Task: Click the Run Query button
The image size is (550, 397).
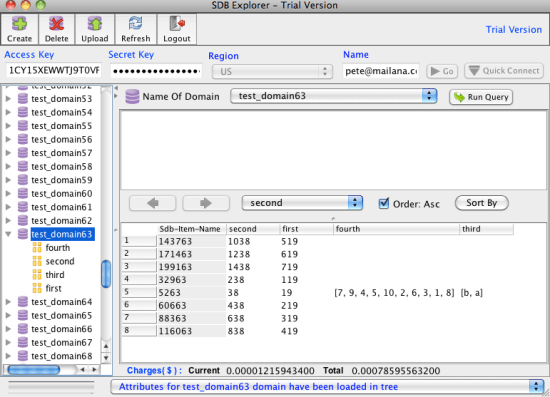Action: pos(481,97)
